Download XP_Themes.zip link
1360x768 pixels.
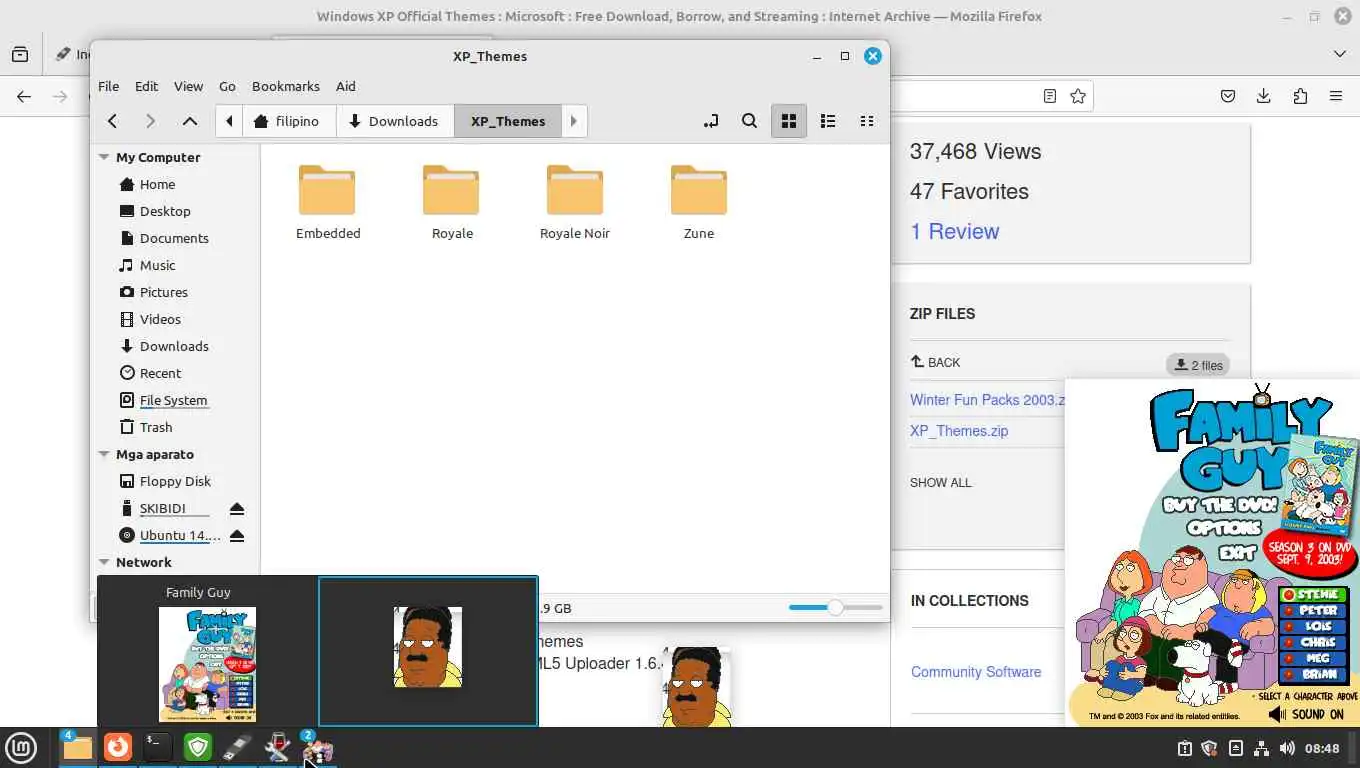click(959, 431)
